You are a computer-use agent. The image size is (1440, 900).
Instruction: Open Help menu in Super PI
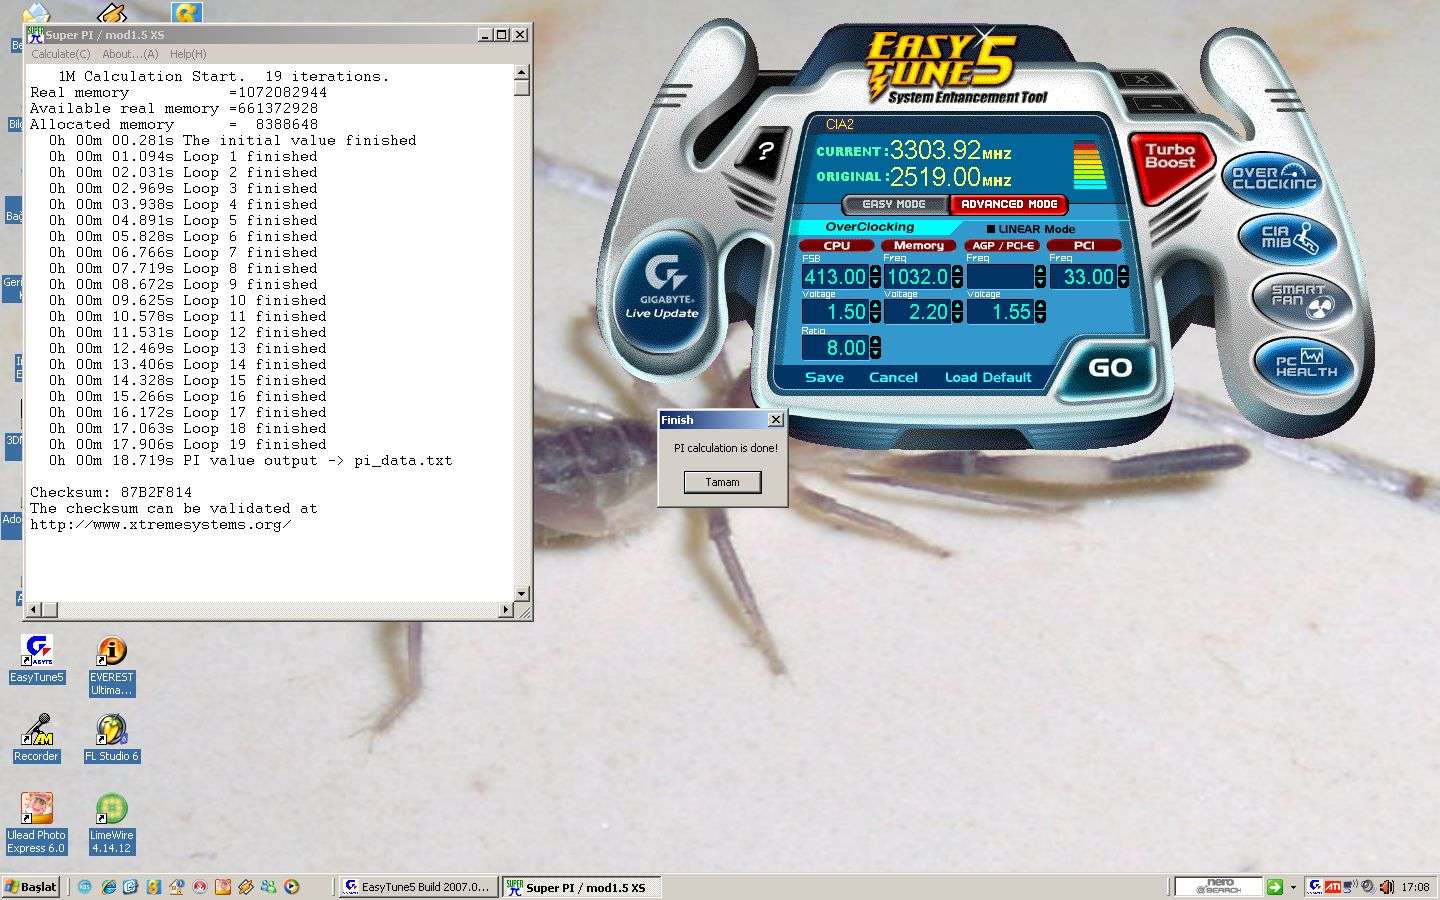coord(188,54)
